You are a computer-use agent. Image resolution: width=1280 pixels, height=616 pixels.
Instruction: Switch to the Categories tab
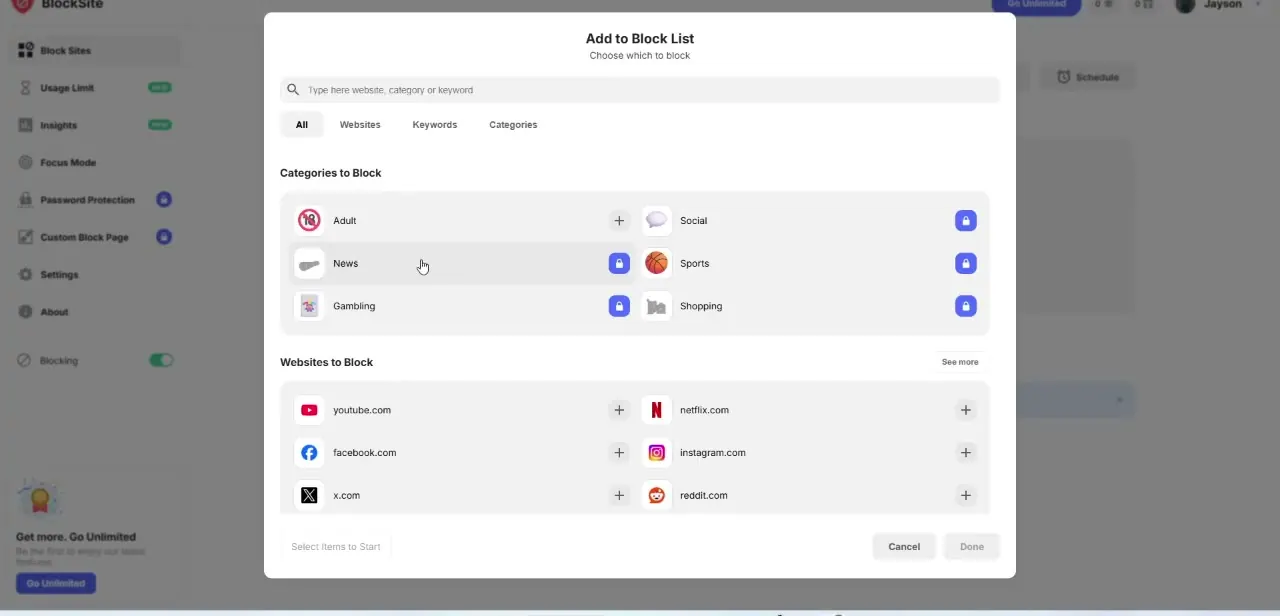(x=513, y=125)
